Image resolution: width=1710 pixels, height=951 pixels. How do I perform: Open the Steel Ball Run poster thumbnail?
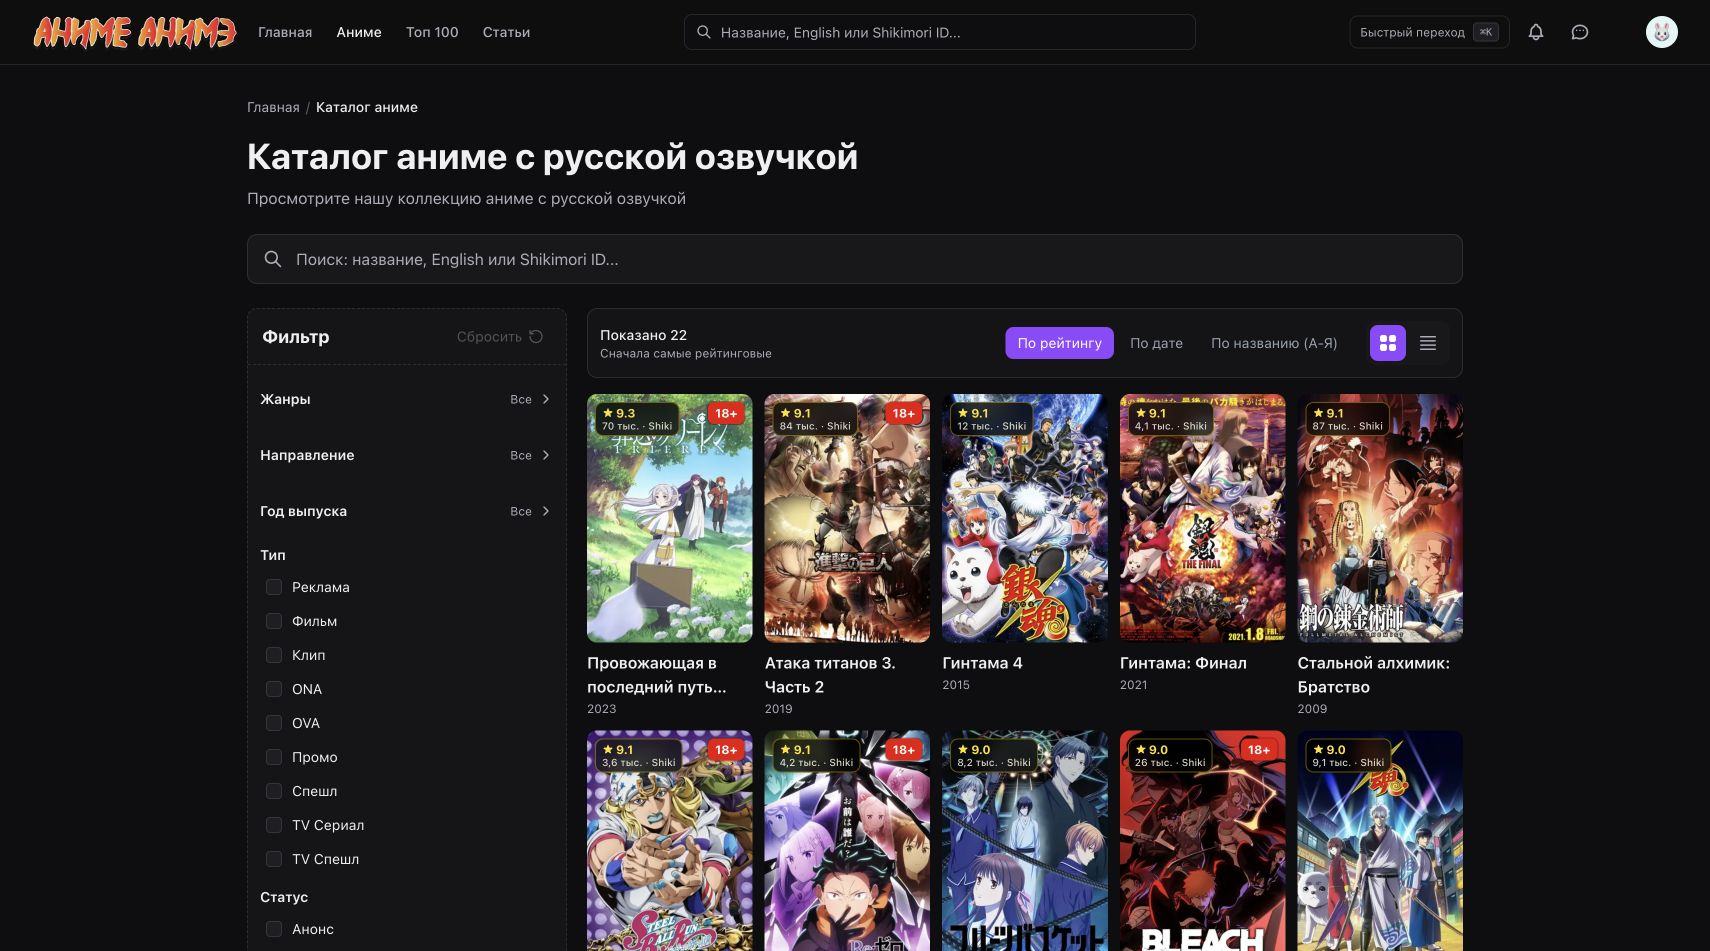coord(670,841)
